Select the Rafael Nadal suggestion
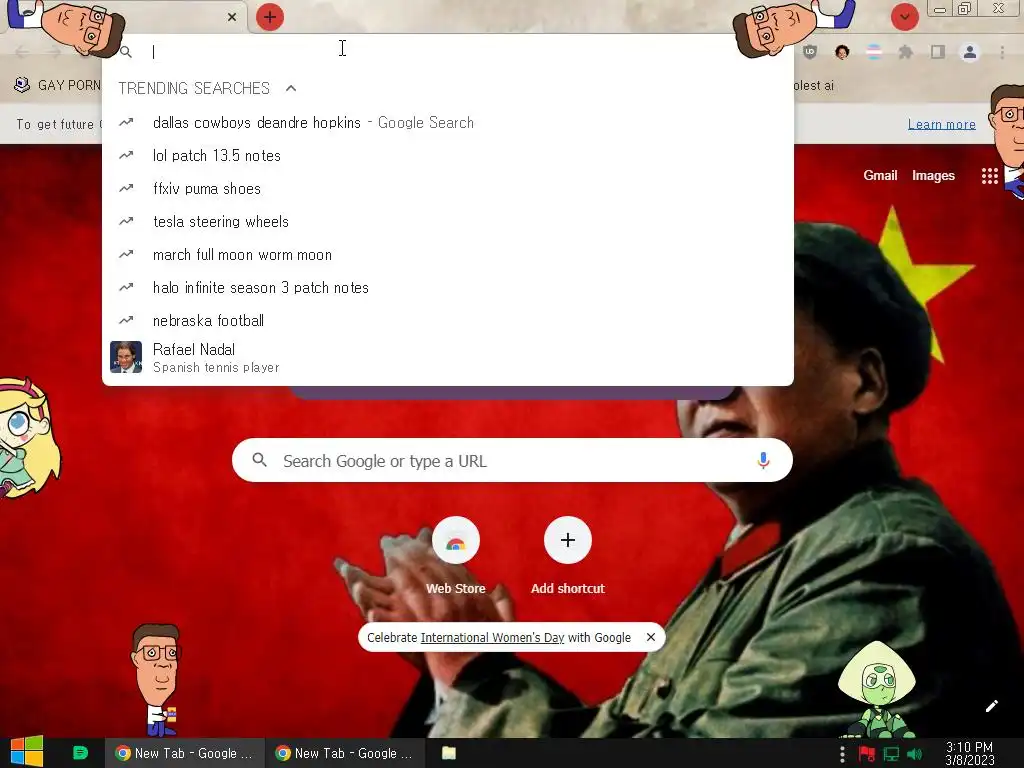The image size is (1024, 768). (x=448, y=358)
